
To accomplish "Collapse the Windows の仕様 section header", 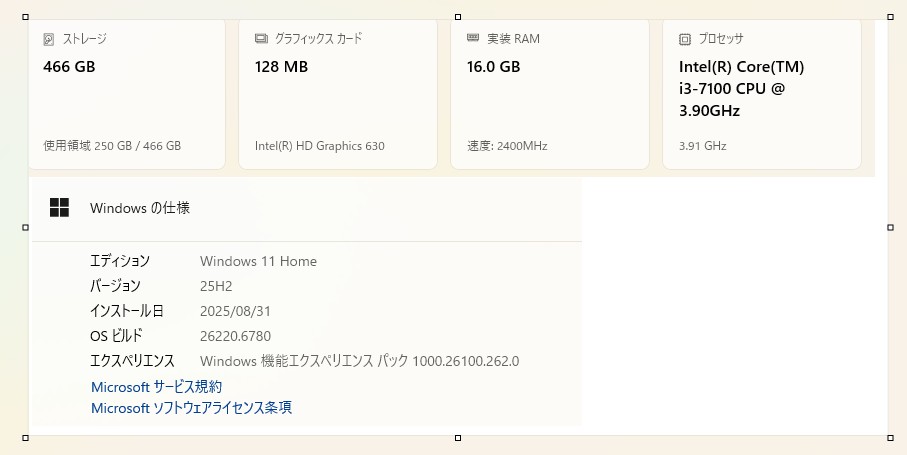I will [306, 208].
